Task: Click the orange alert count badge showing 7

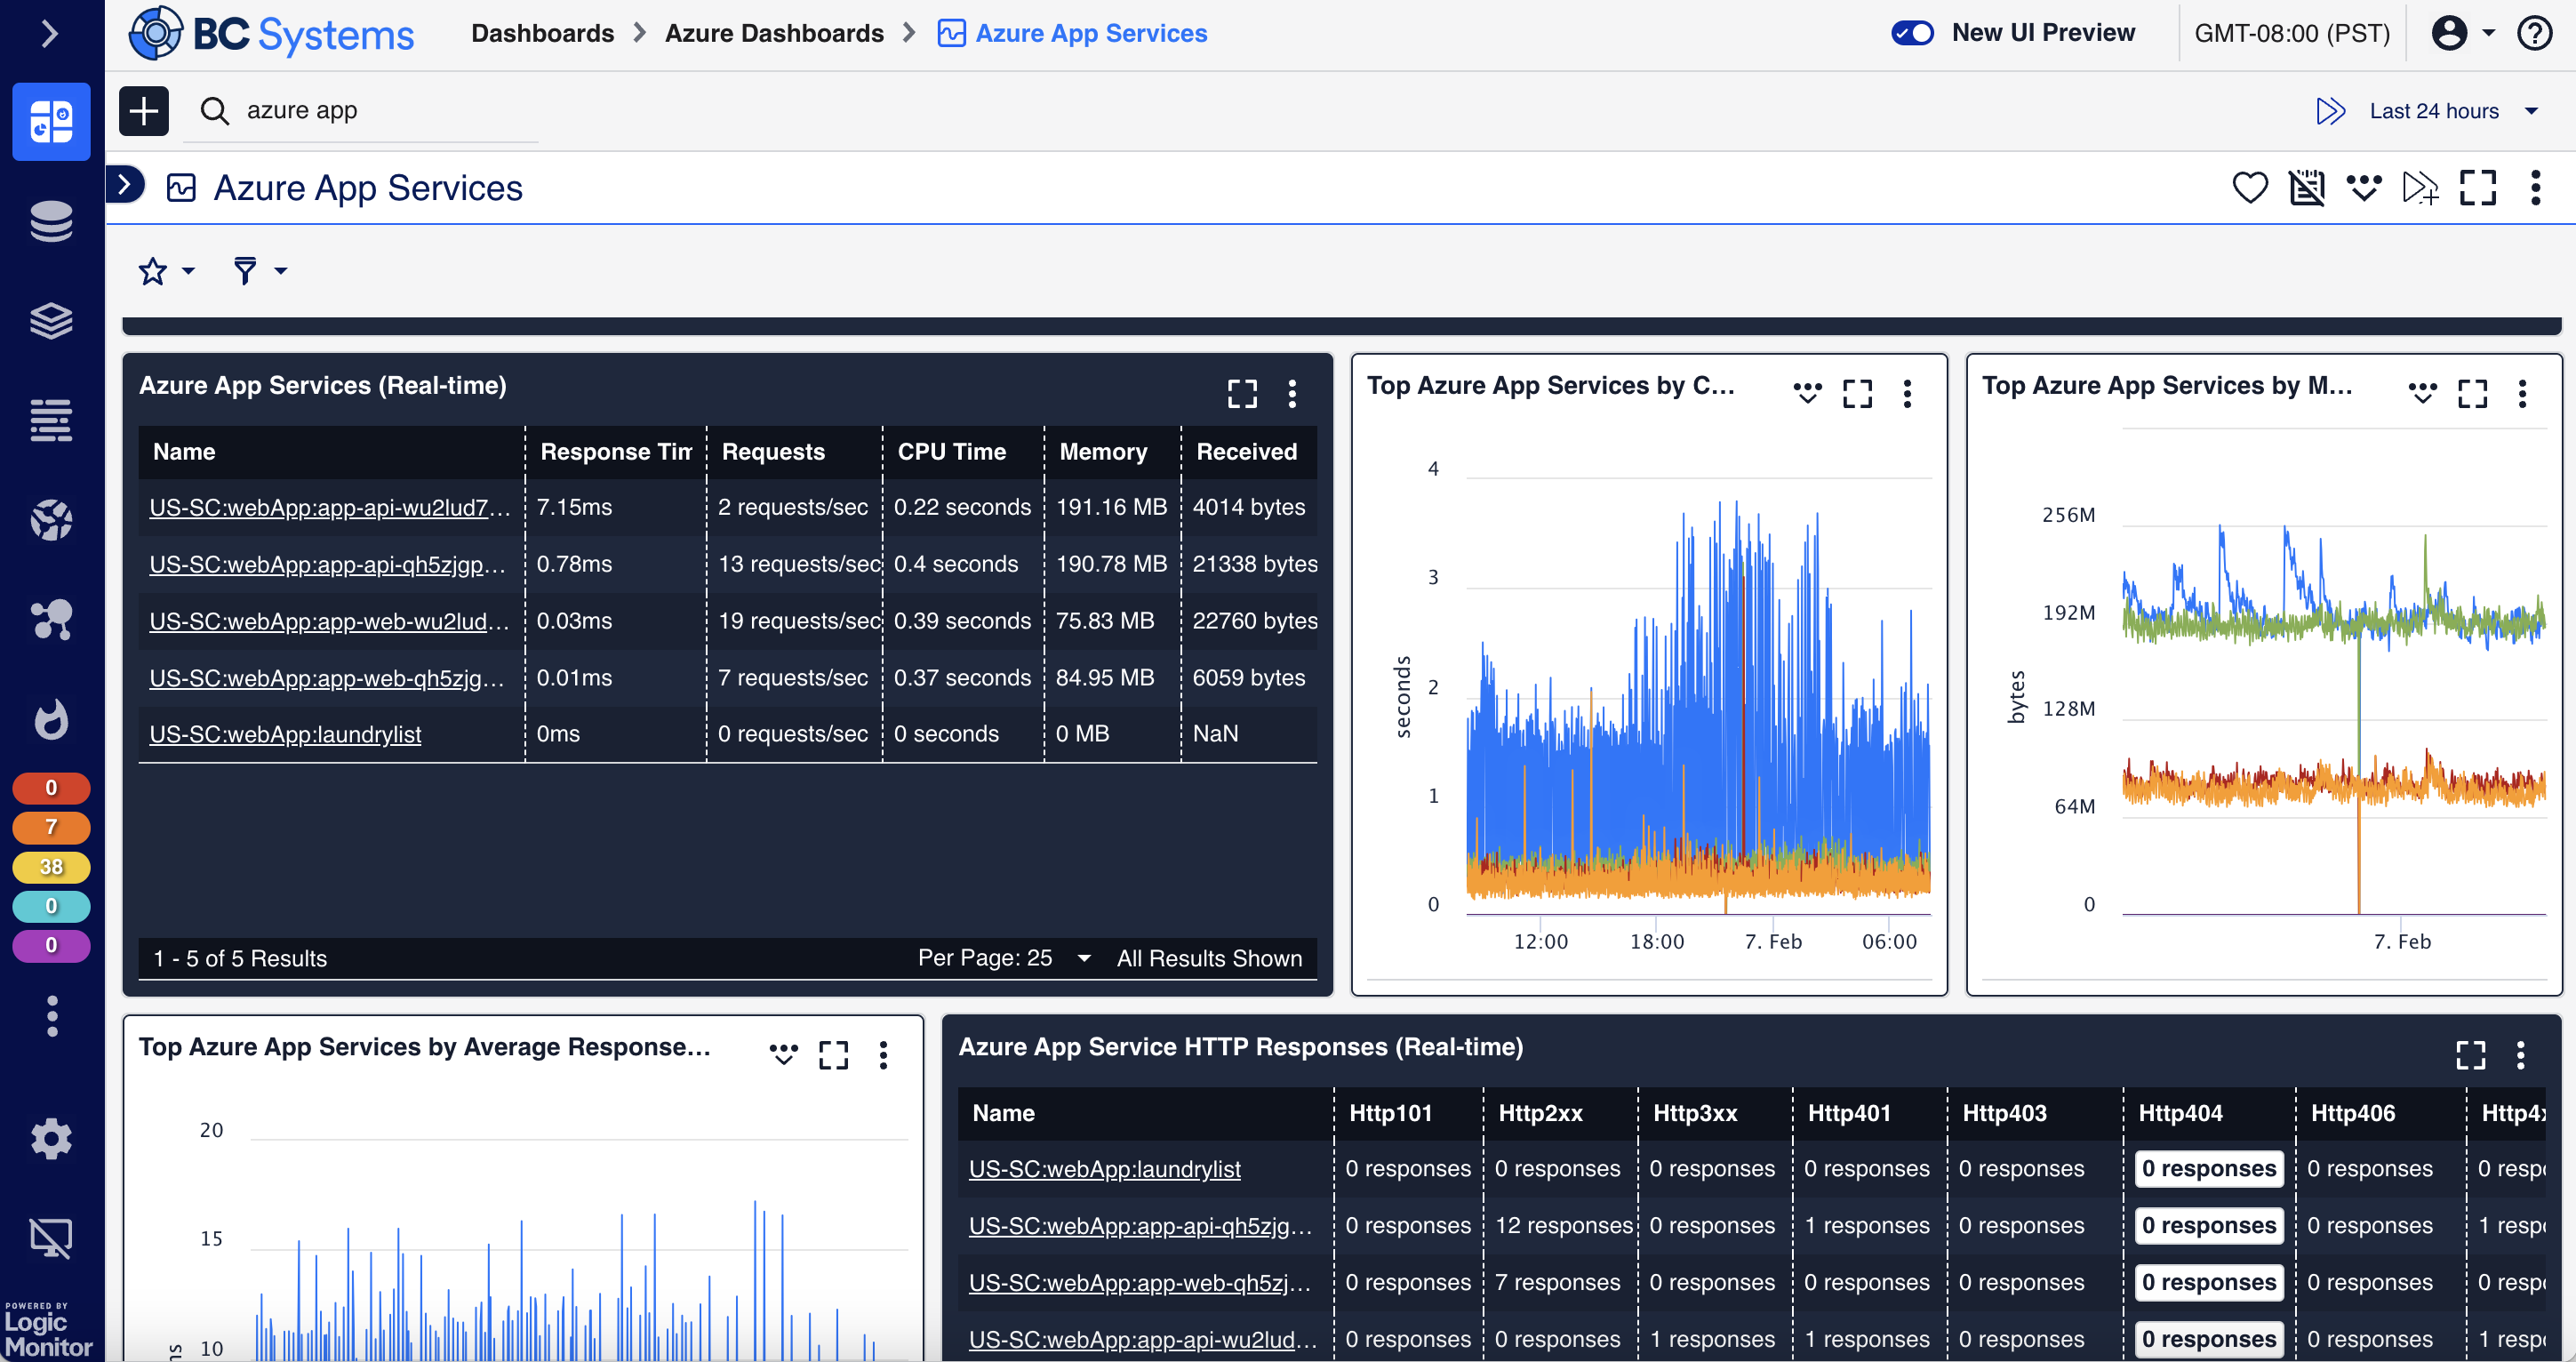Action: pyautogui.click(x=51, y=827)
